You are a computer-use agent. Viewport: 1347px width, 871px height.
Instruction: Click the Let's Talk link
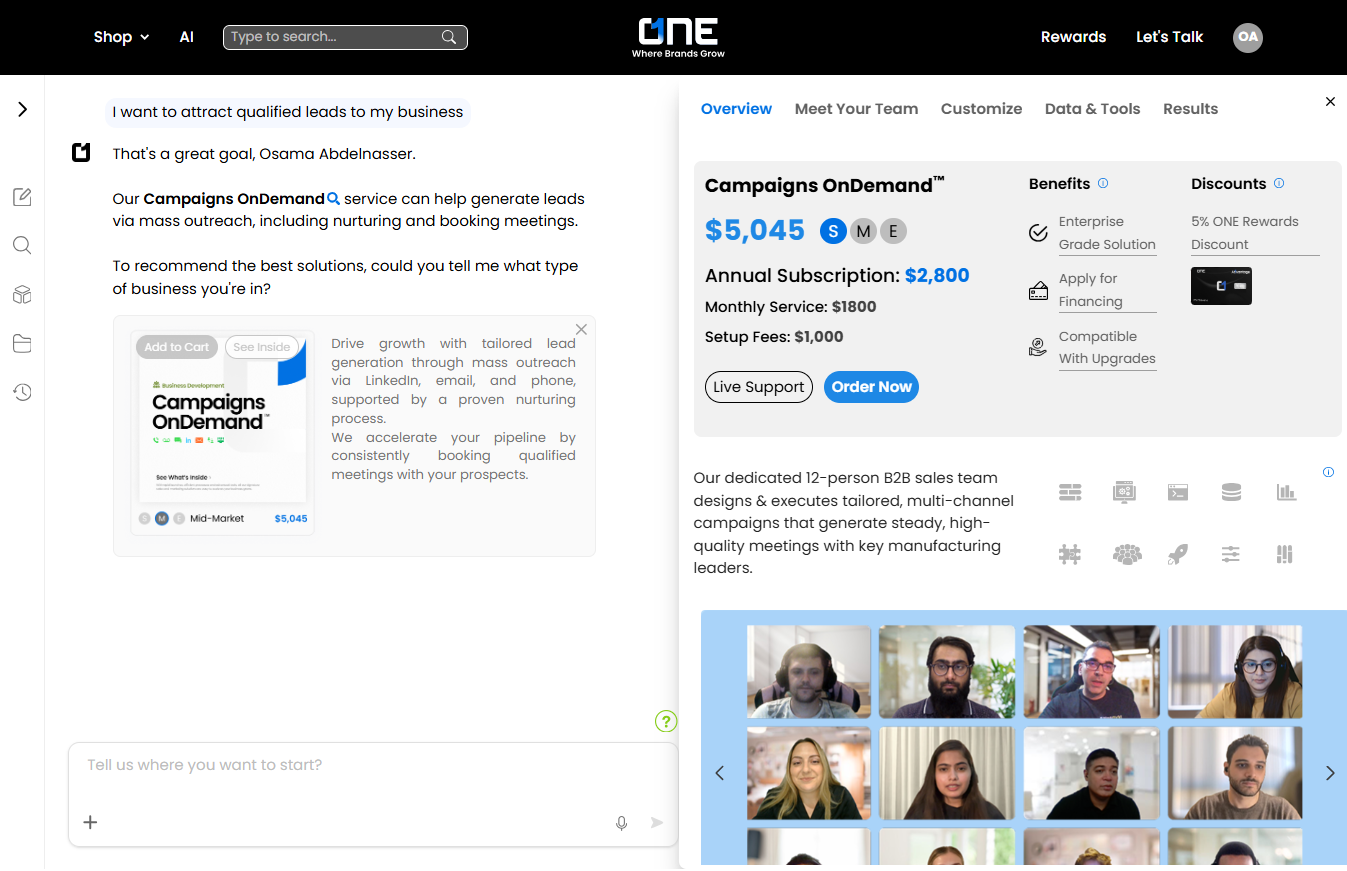tap(1169, 37)
